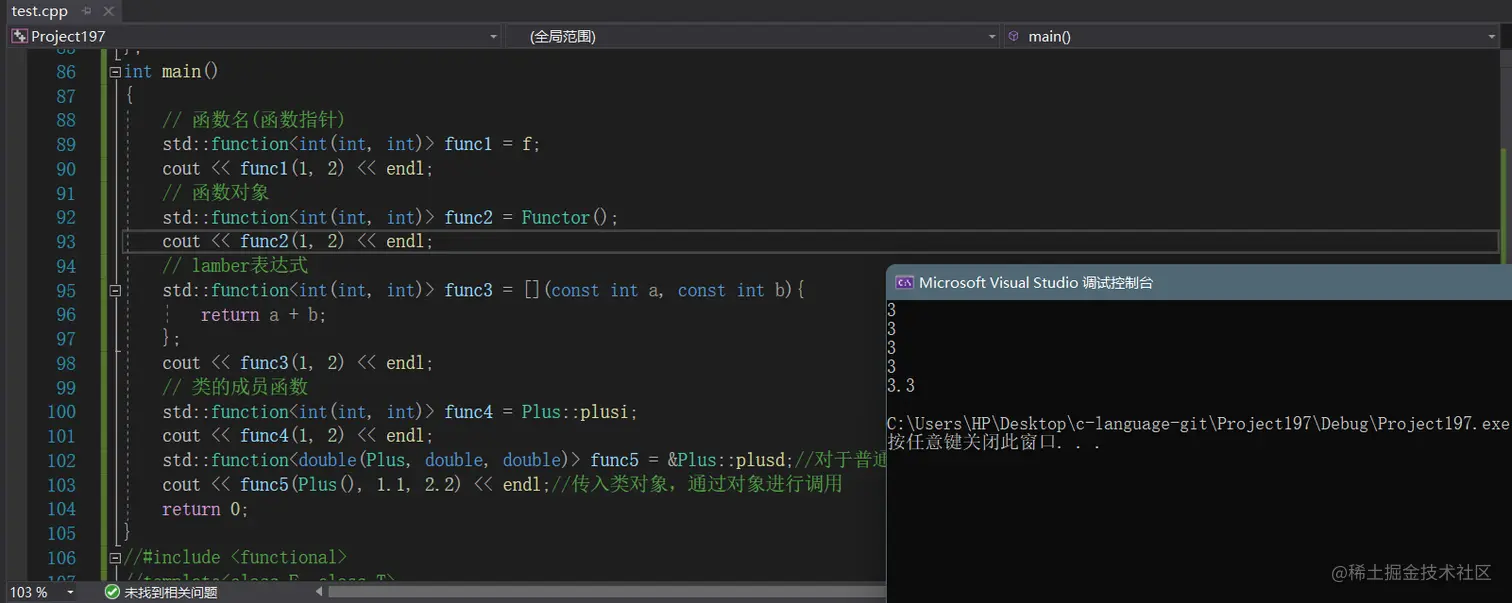Image resolution: width=1512 pixels, height=603 pixels.
Task: Click line number 89
Action: (x=66, y=144)
